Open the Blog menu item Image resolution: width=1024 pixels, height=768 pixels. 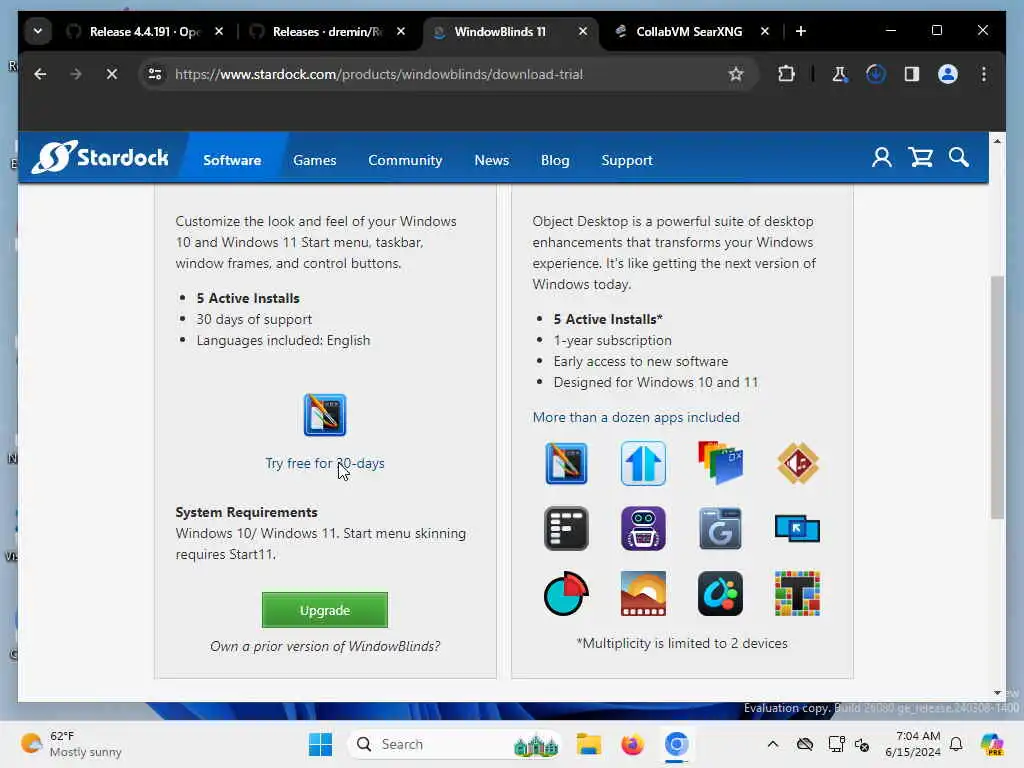coord(555,160)
